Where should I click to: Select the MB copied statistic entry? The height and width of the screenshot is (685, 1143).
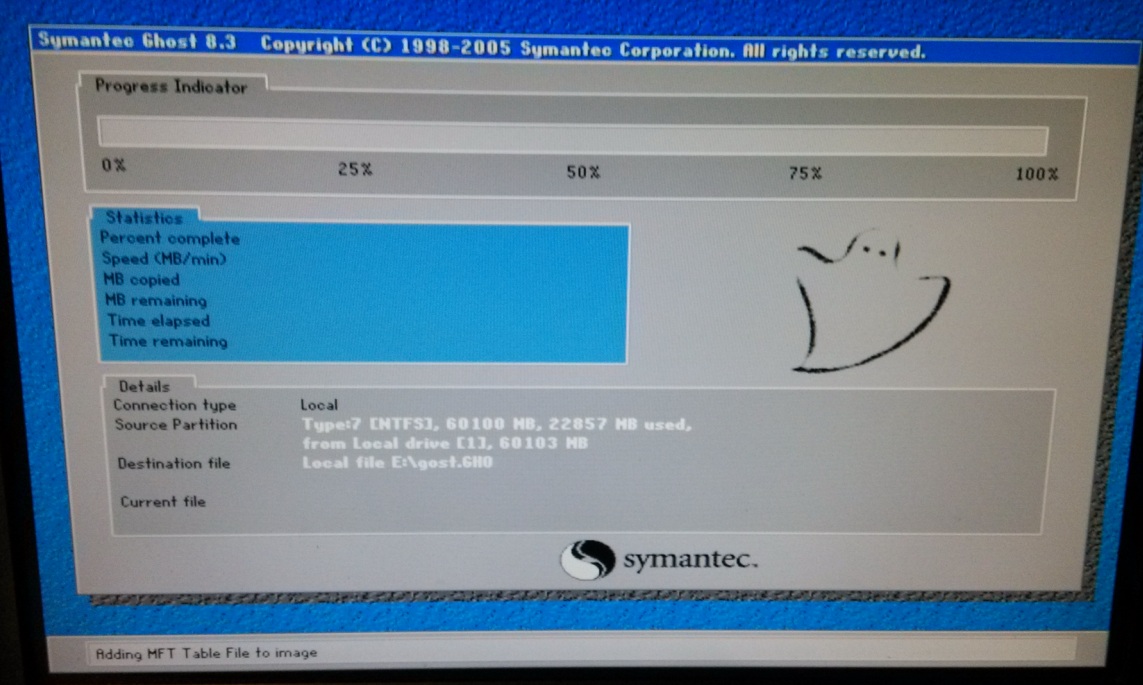click(141, 280)
